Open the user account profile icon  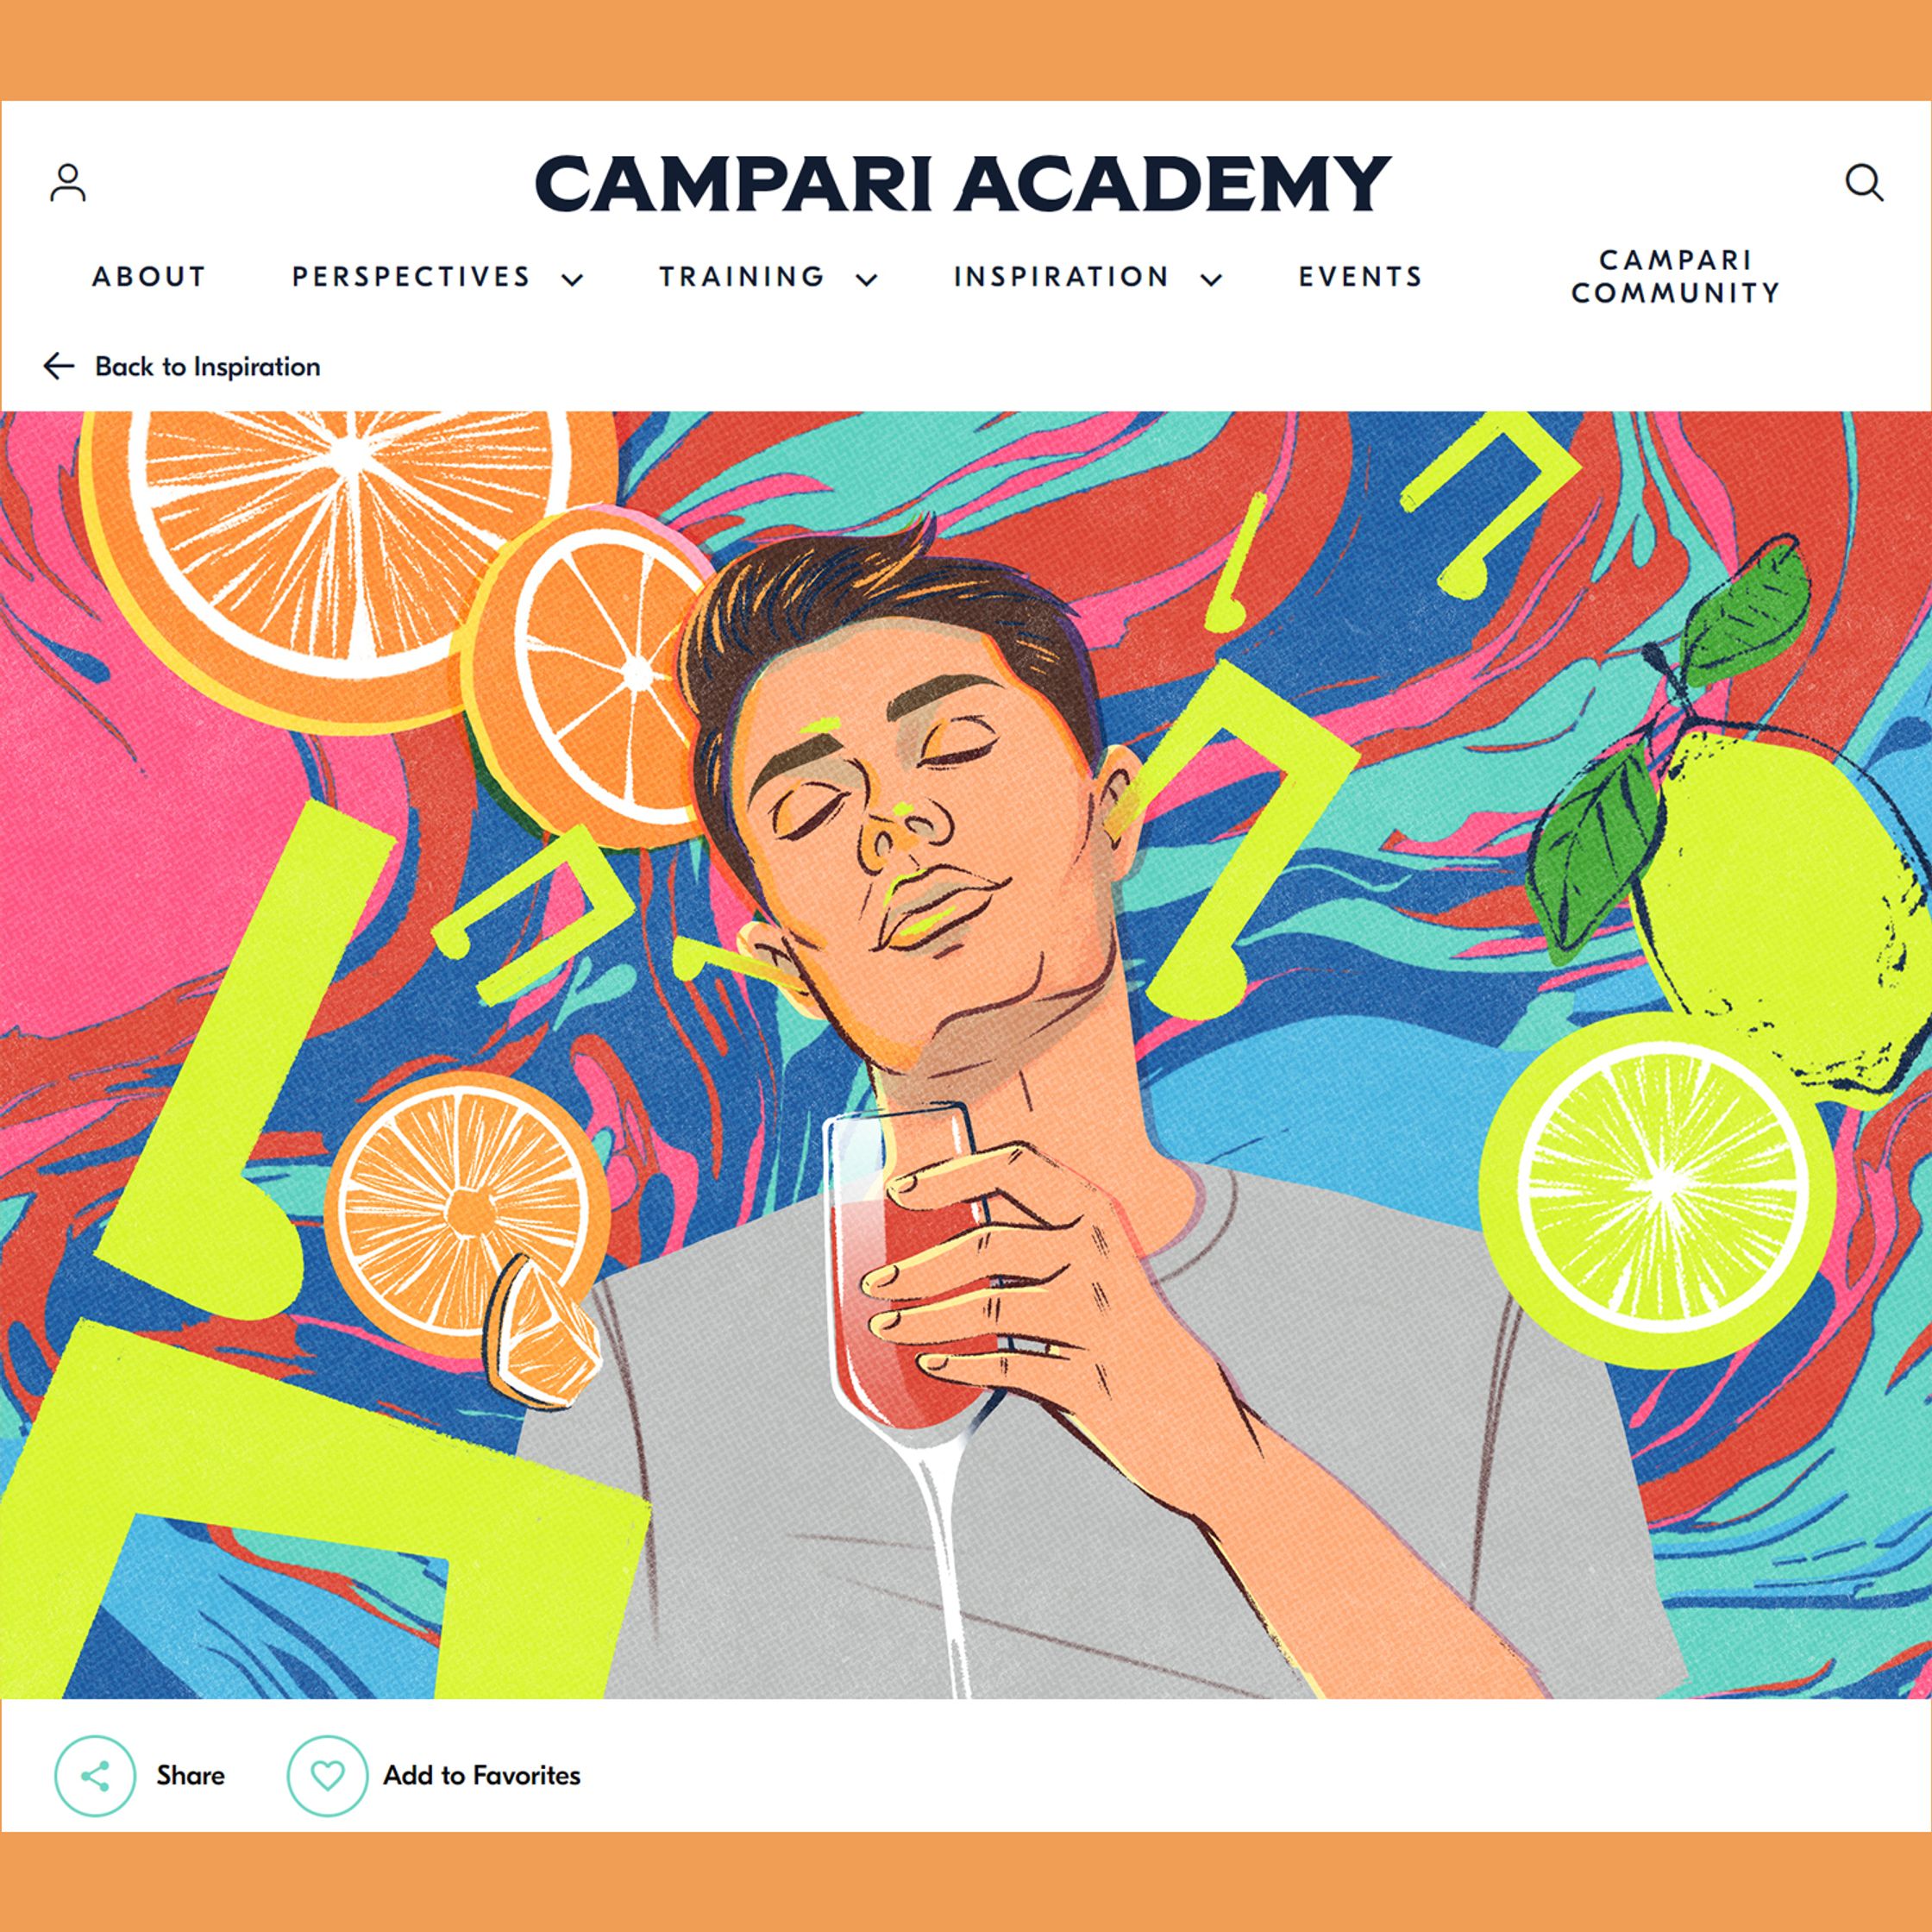(68, 183)
